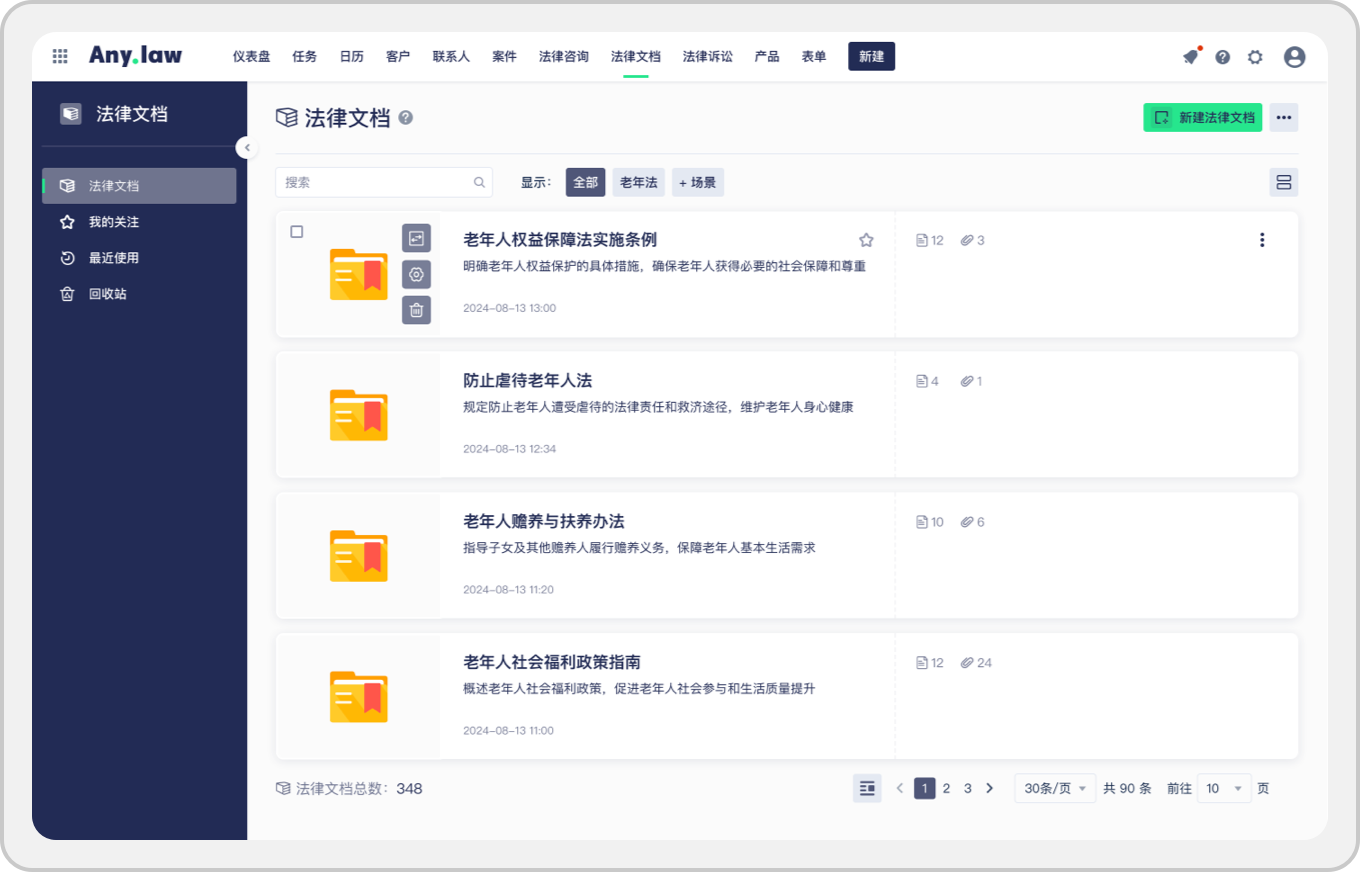Image resolution: width=1360 pixels, height=872 pixels.
Task: Collapse the left sidebar with the chevron
Action: [x=247, y=148]
